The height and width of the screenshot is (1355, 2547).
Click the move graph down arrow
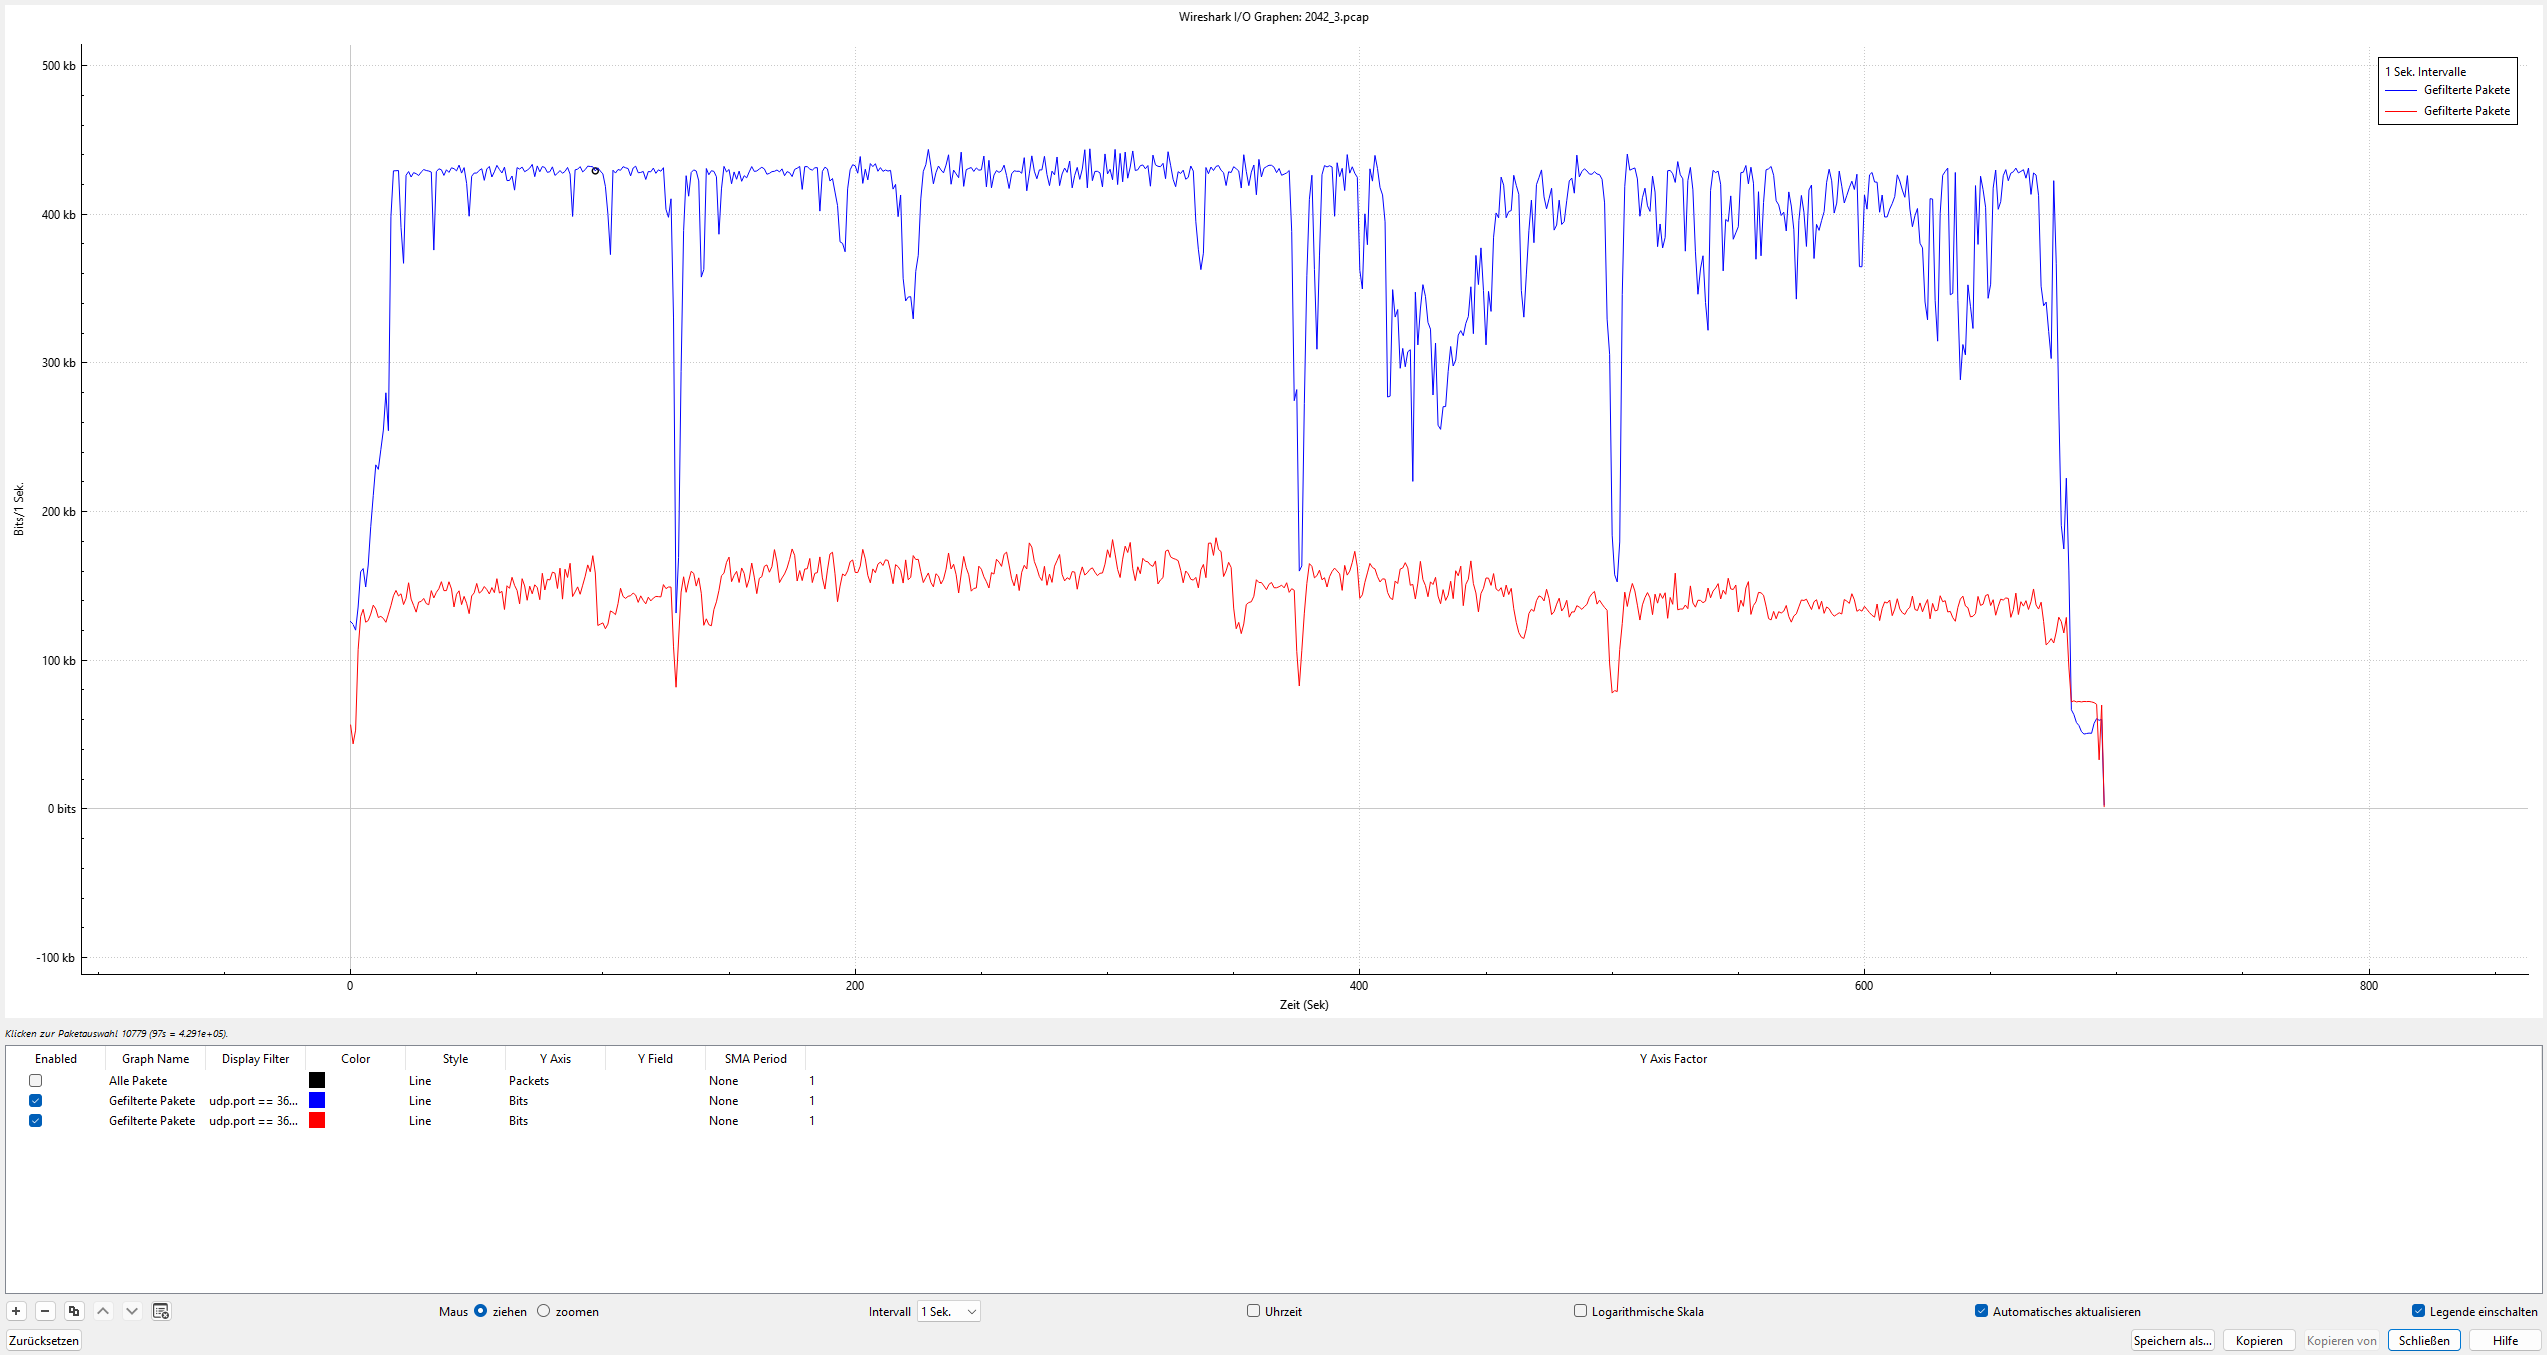(132, 1311)
